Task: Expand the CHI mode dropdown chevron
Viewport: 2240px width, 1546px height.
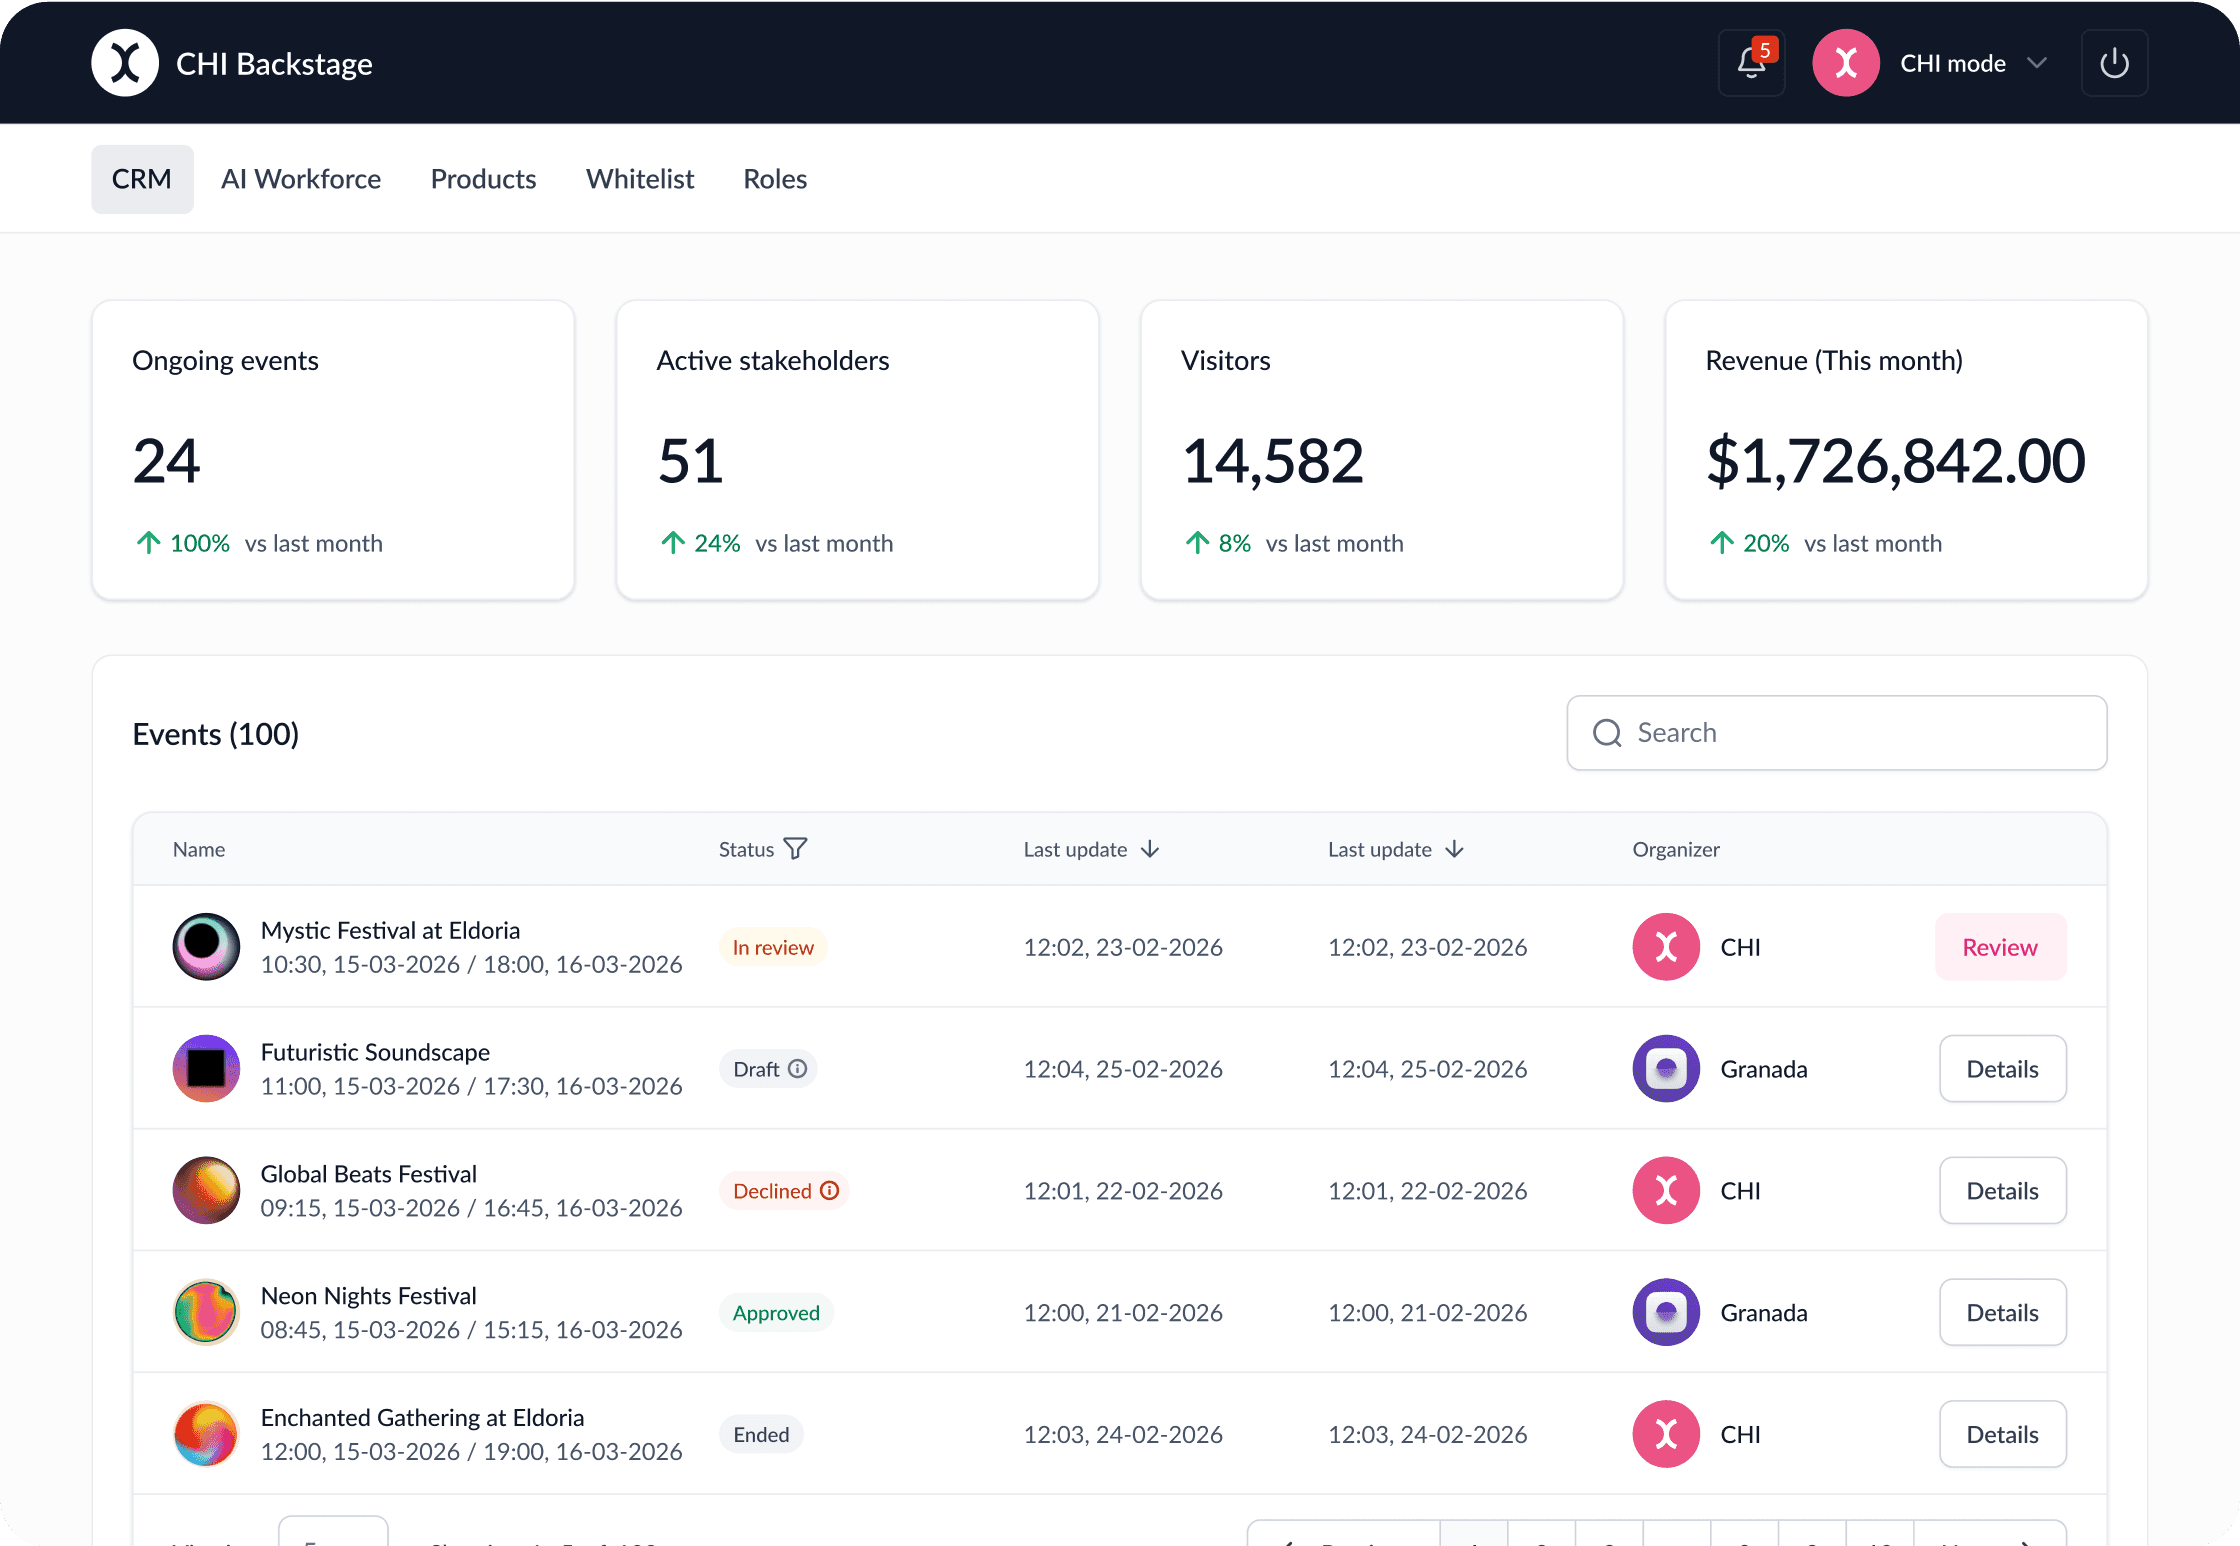Action: point(2037,63)
